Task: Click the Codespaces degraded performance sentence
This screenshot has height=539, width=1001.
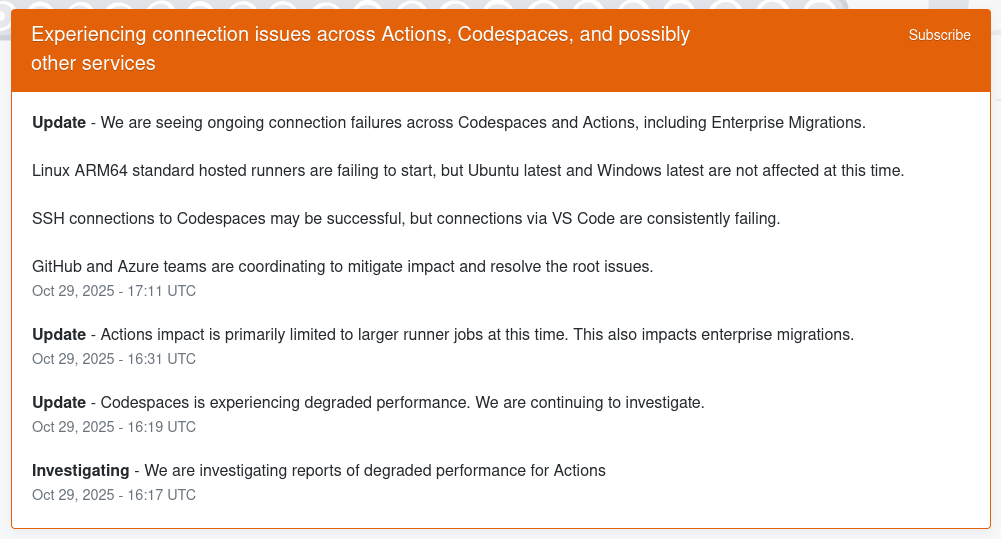Action: 402,403
